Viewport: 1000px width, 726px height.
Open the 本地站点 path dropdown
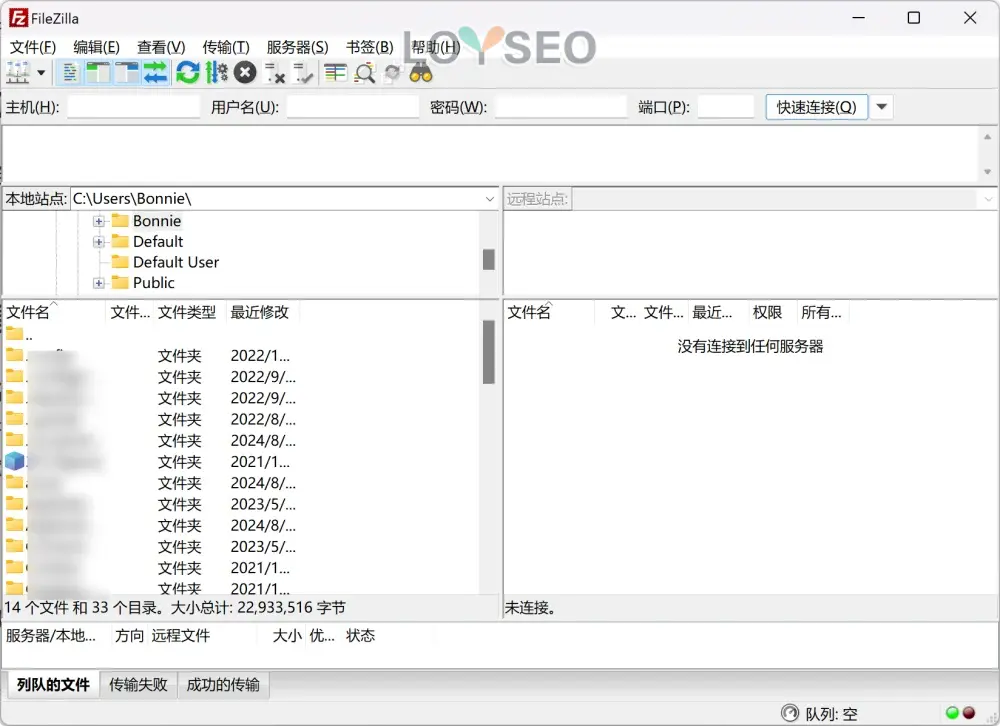click(x=489, y=199)
